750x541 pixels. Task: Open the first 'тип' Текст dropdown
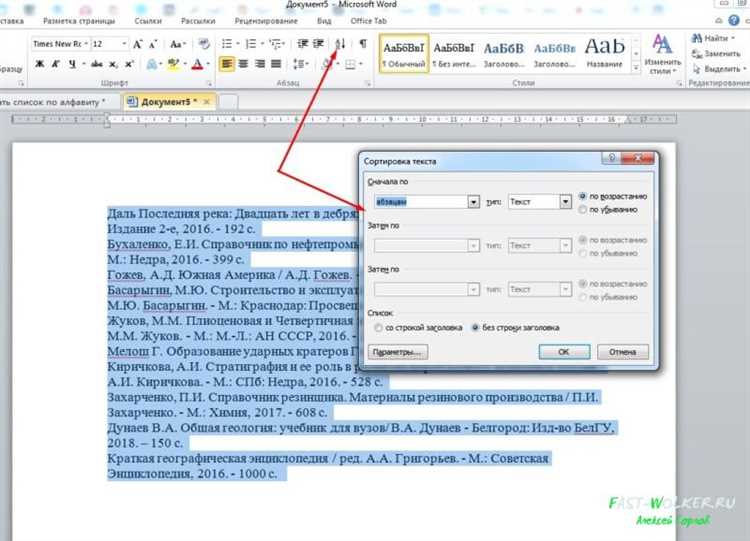click(565, 202)
